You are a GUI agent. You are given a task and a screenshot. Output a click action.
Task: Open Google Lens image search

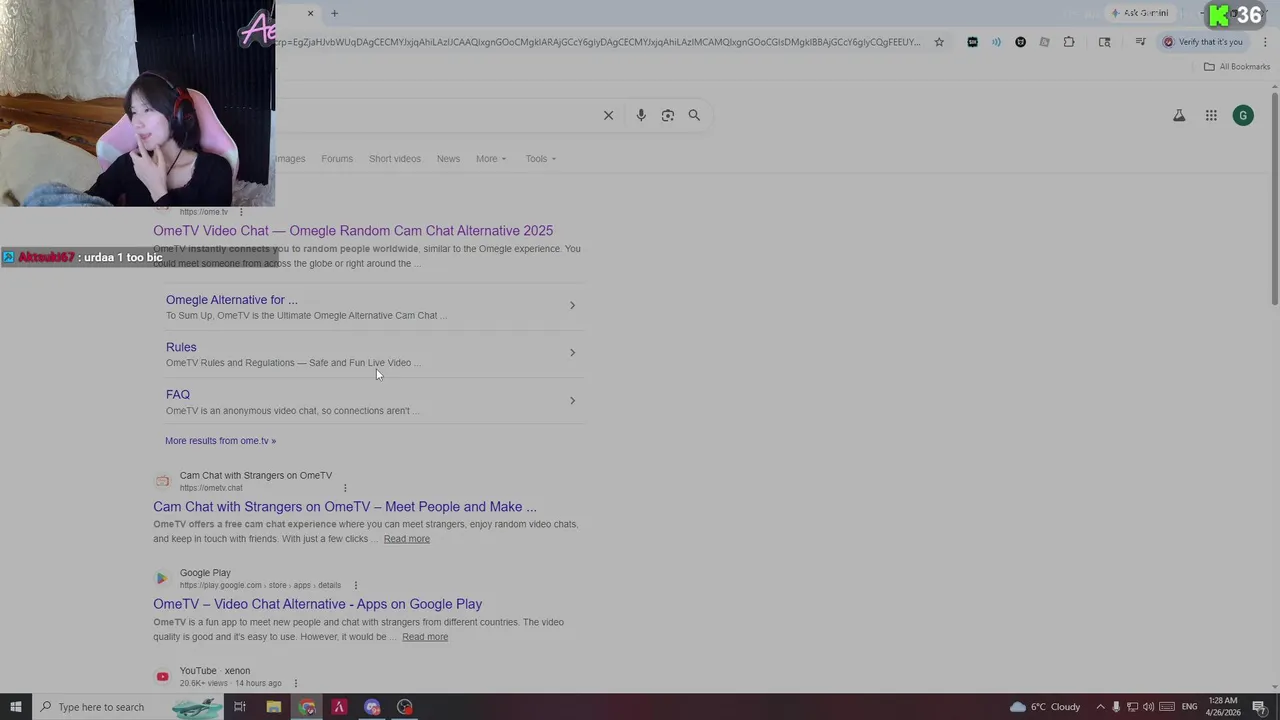[x=668, y=115]
